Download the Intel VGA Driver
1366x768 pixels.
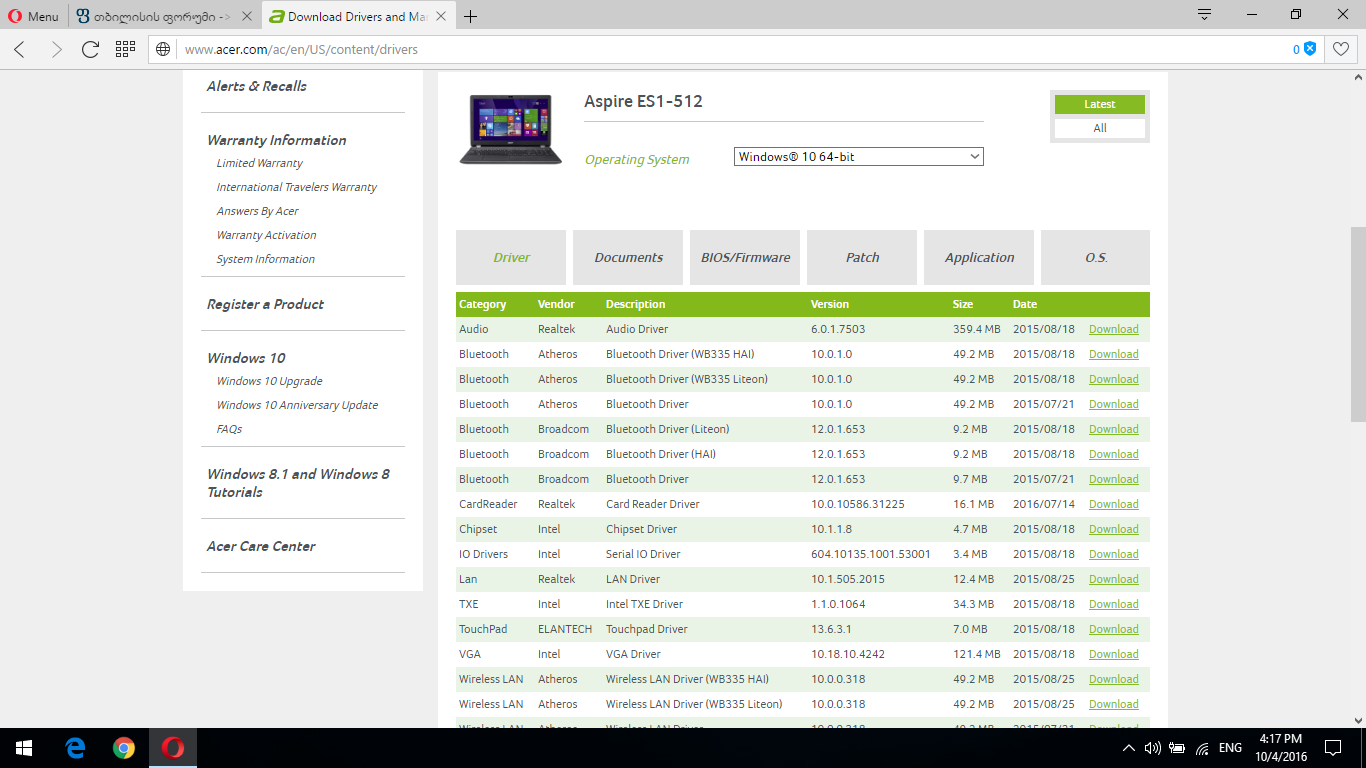pyautogui.click(x=1114, y=654)
